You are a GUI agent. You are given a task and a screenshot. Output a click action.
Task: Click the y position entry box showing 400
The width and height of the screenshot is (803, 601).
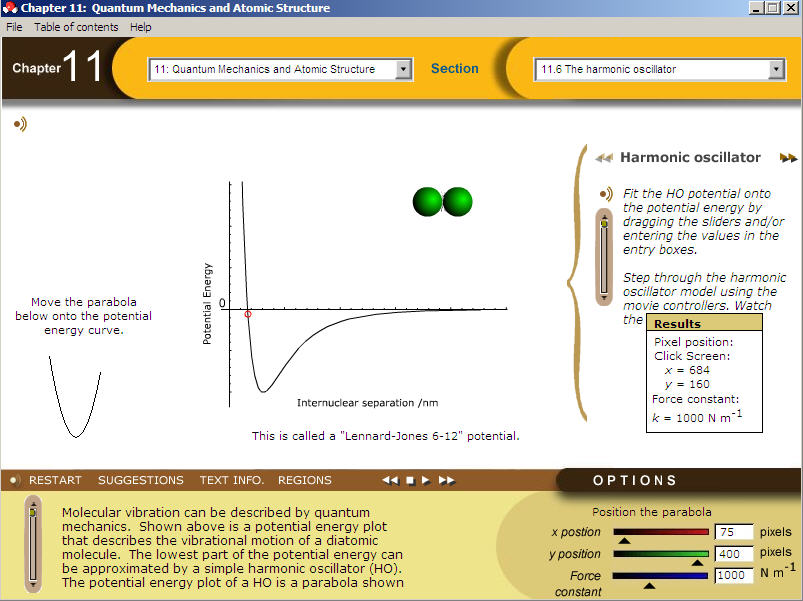(x=734, y=553)
